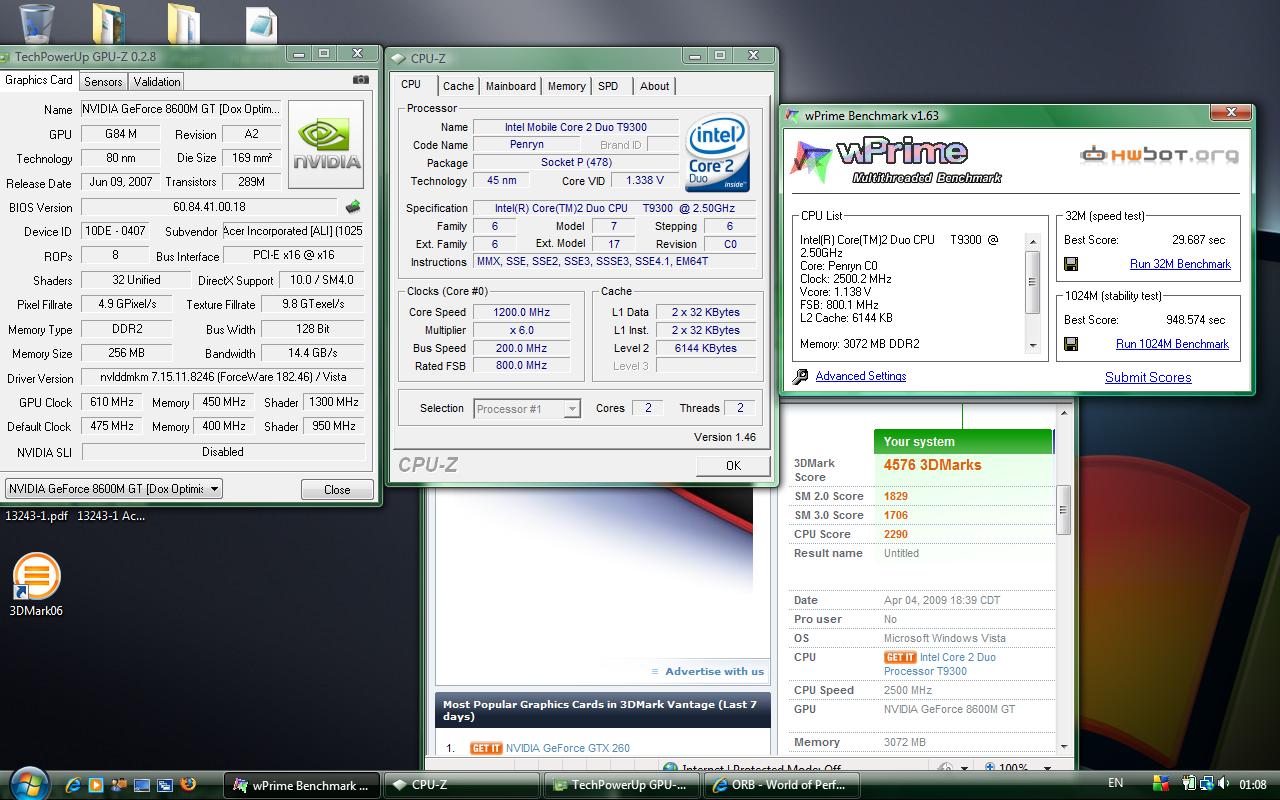
Task: Click the TechPowerUp GPU-Z taskbar button
Action: [x=621, y=785]
